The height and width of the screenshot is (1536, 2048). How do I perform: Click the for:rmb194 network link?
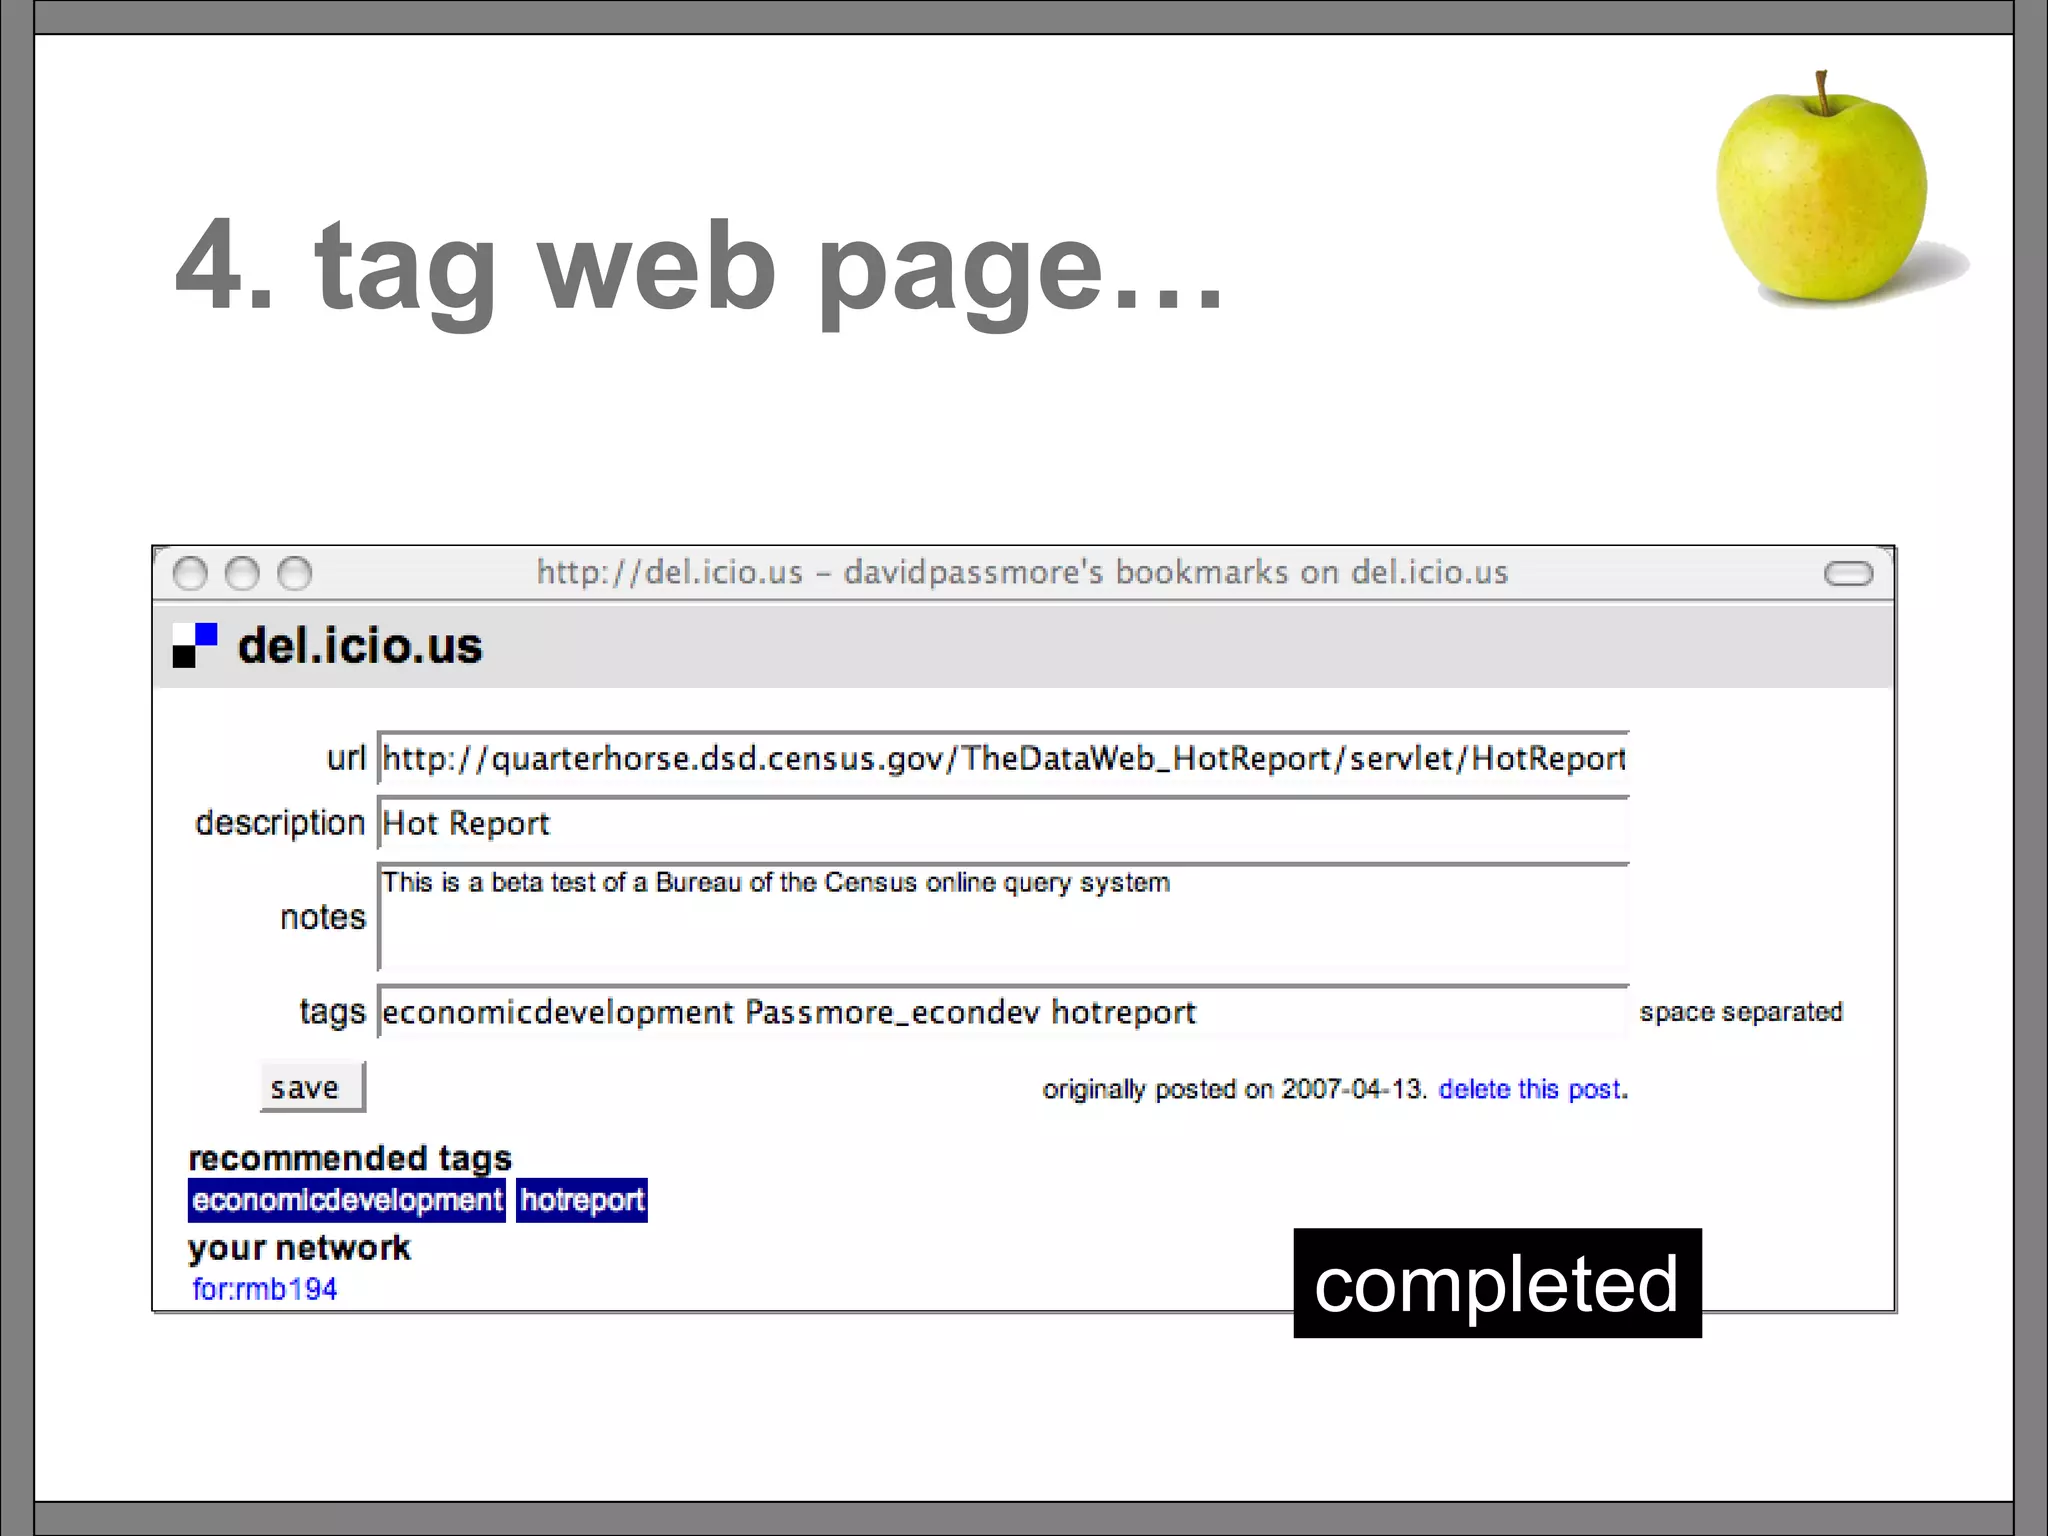(x=265, y=1289)
